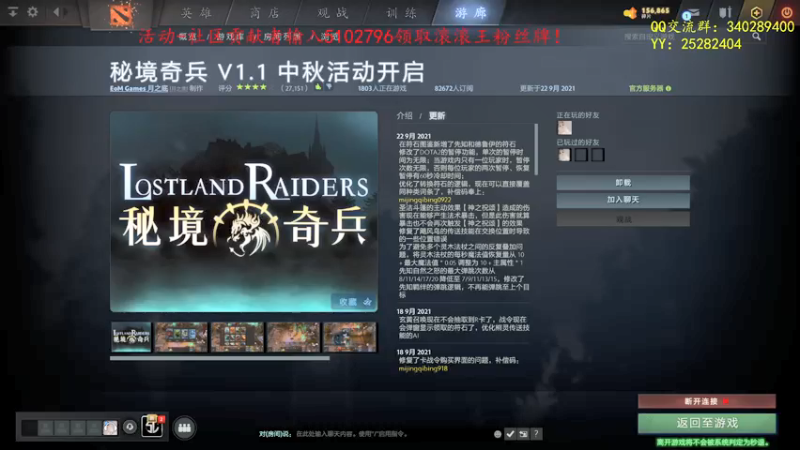Viewport: 800px width, 450px height.
Task: Click the chat question mark help icon
Action: coord(536,434)
